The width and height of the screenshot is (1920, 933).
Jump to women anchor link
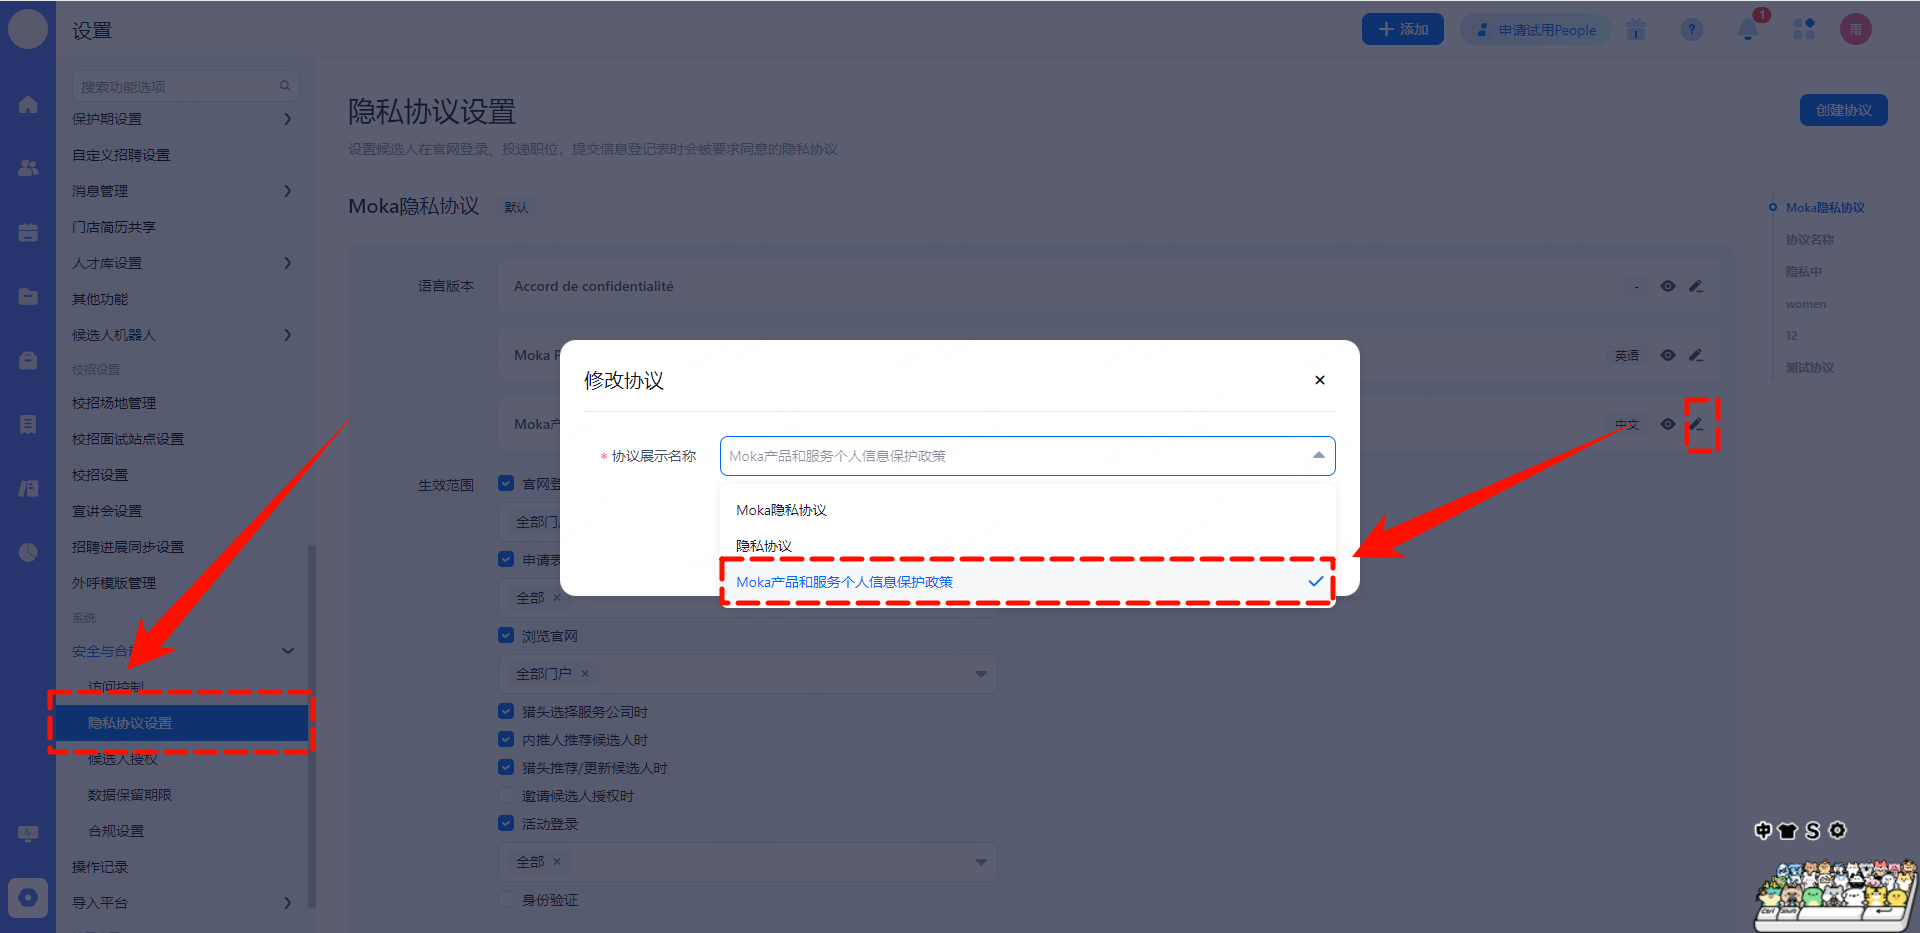[x=1806, y=304]
